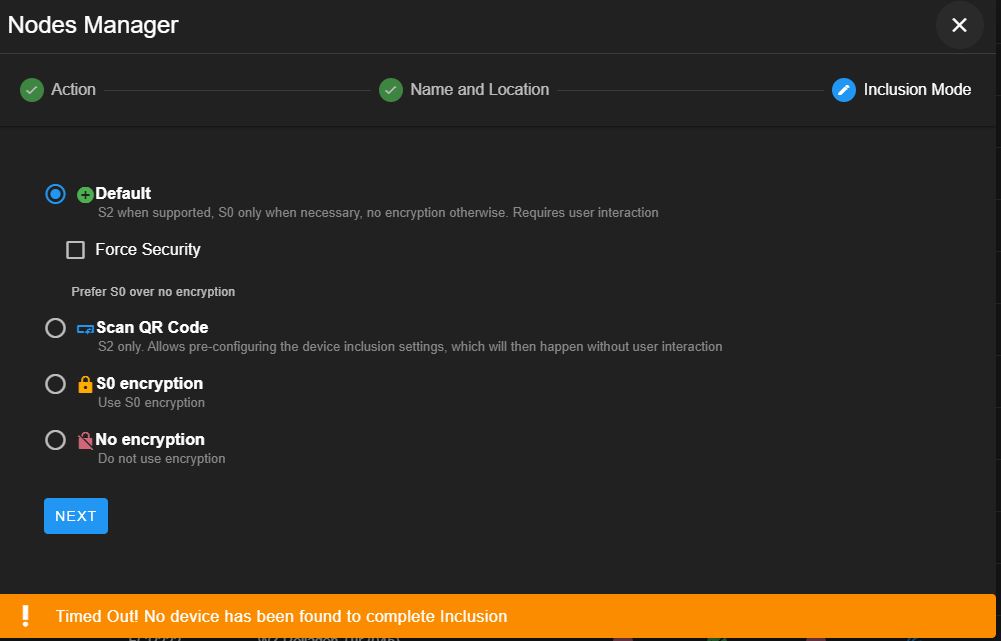Click the Nodes Manager title
The height and width of the screenshot is (641, 1001).
[x=93, y=25]
